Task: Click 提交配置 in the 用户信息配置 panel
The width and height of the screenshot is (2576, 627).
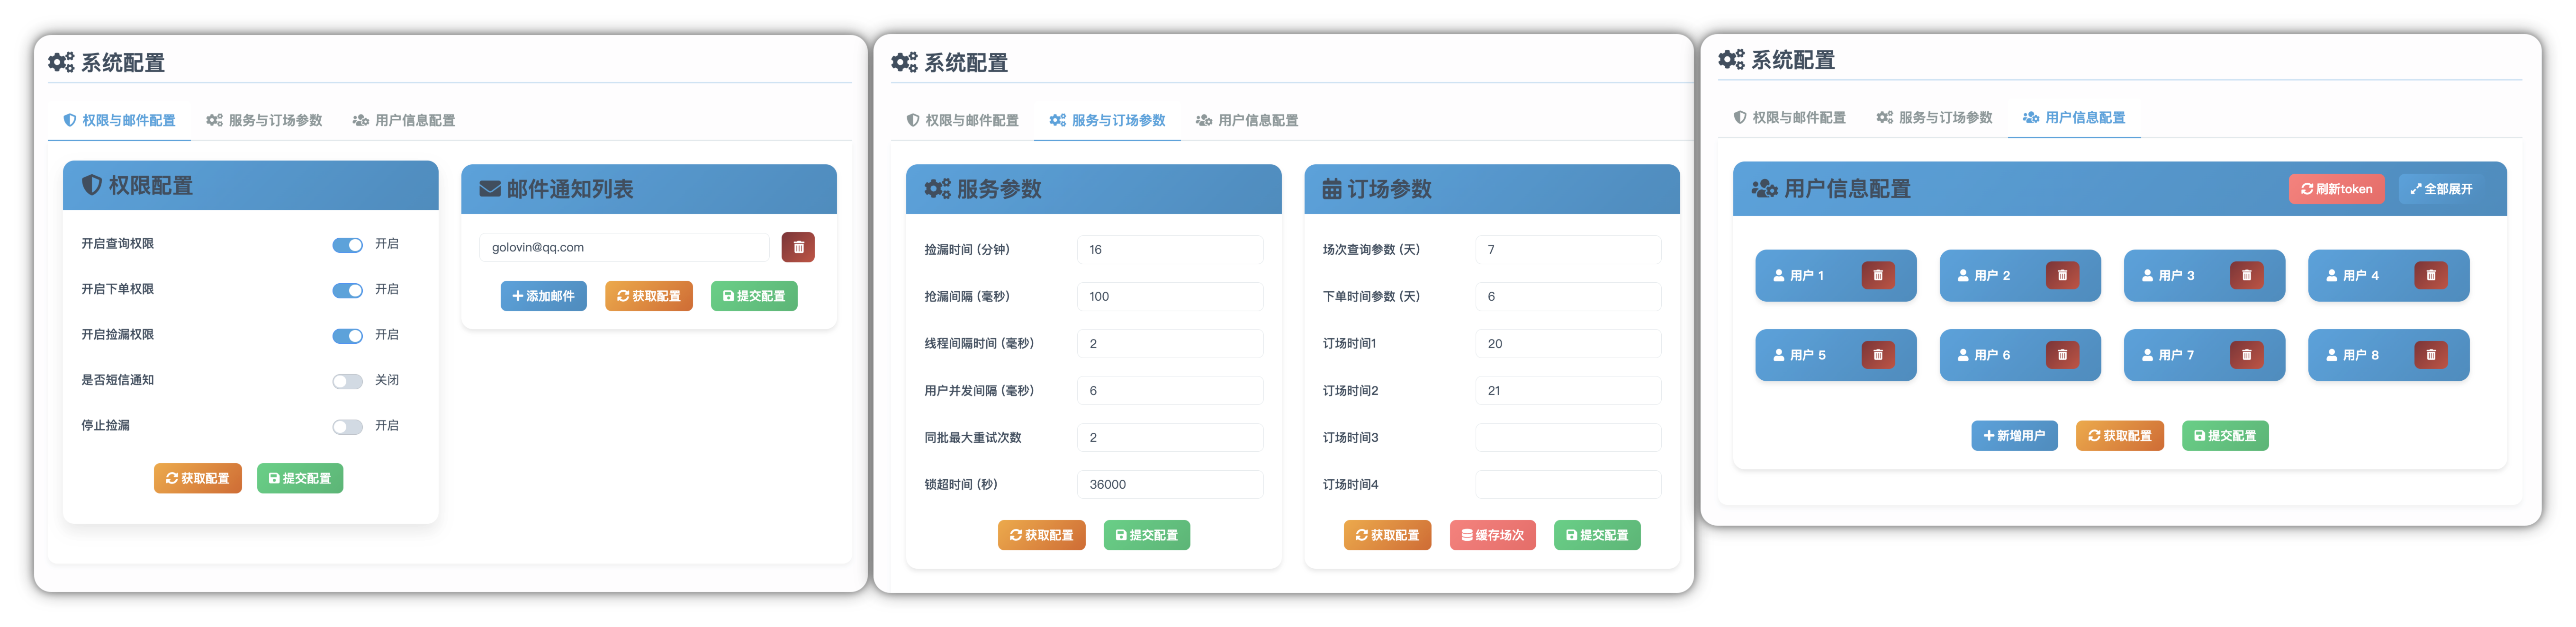Action: [2225, 436]
